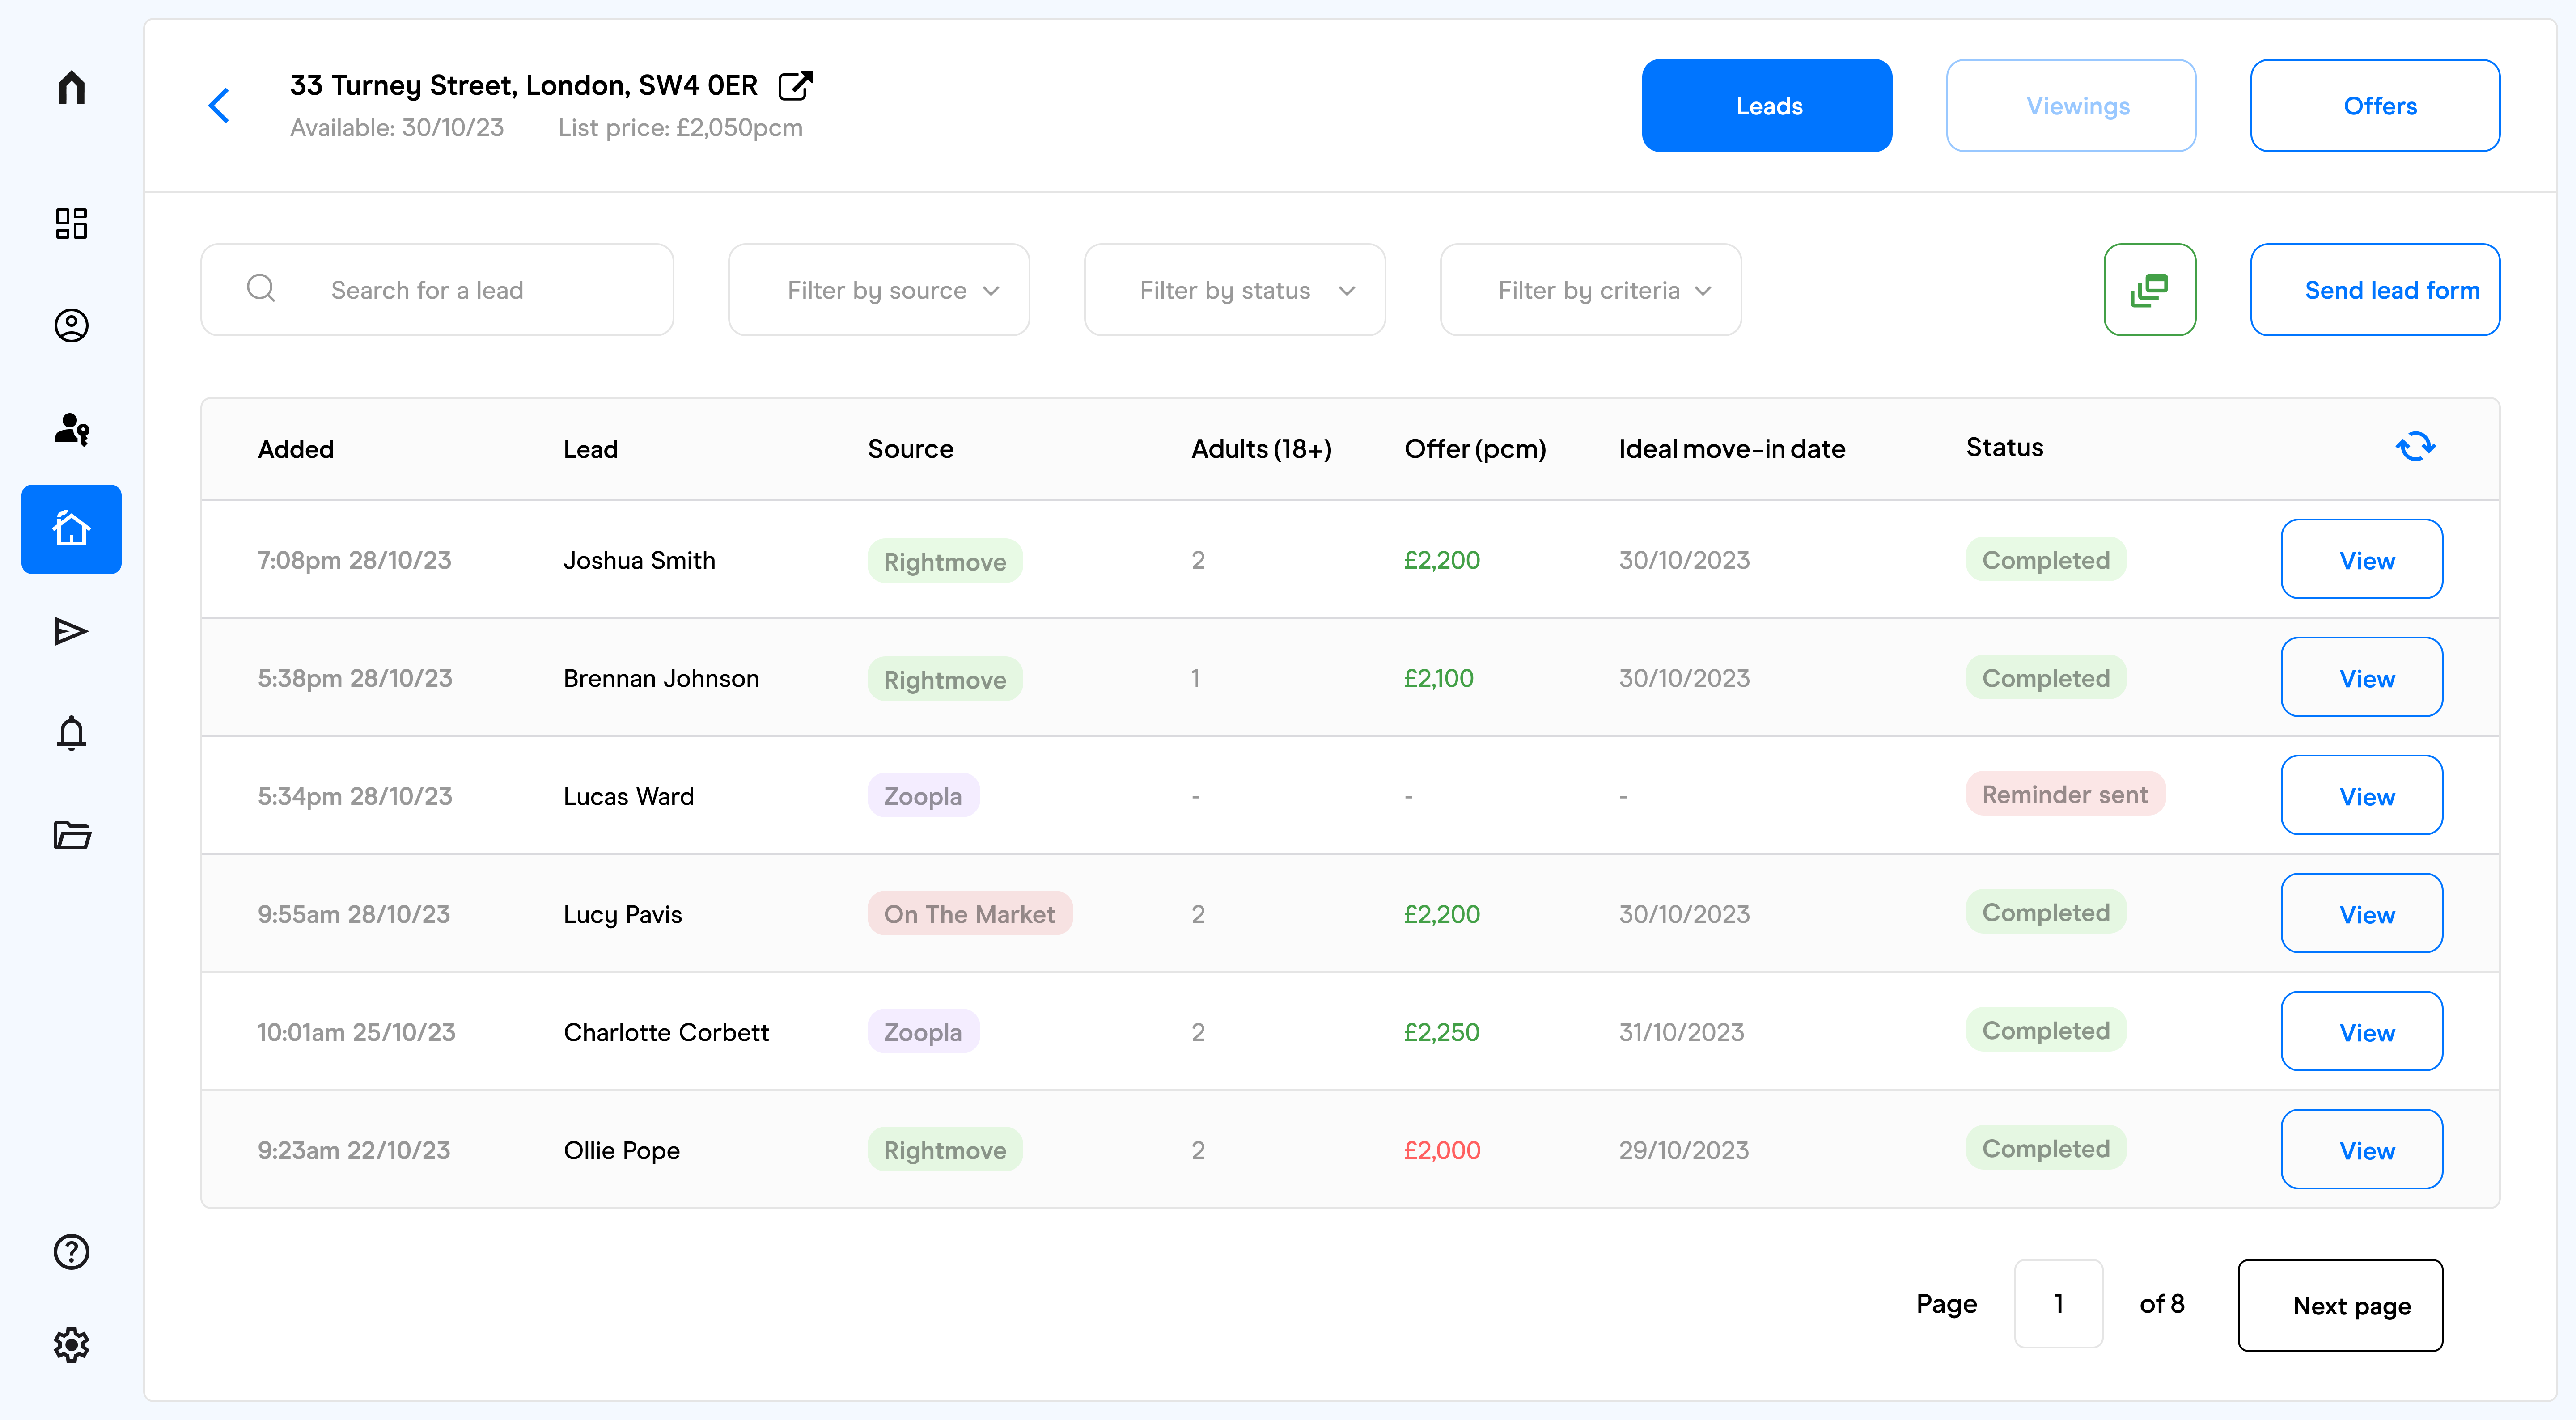Go to the Next page of leads

point(2340,1305)
